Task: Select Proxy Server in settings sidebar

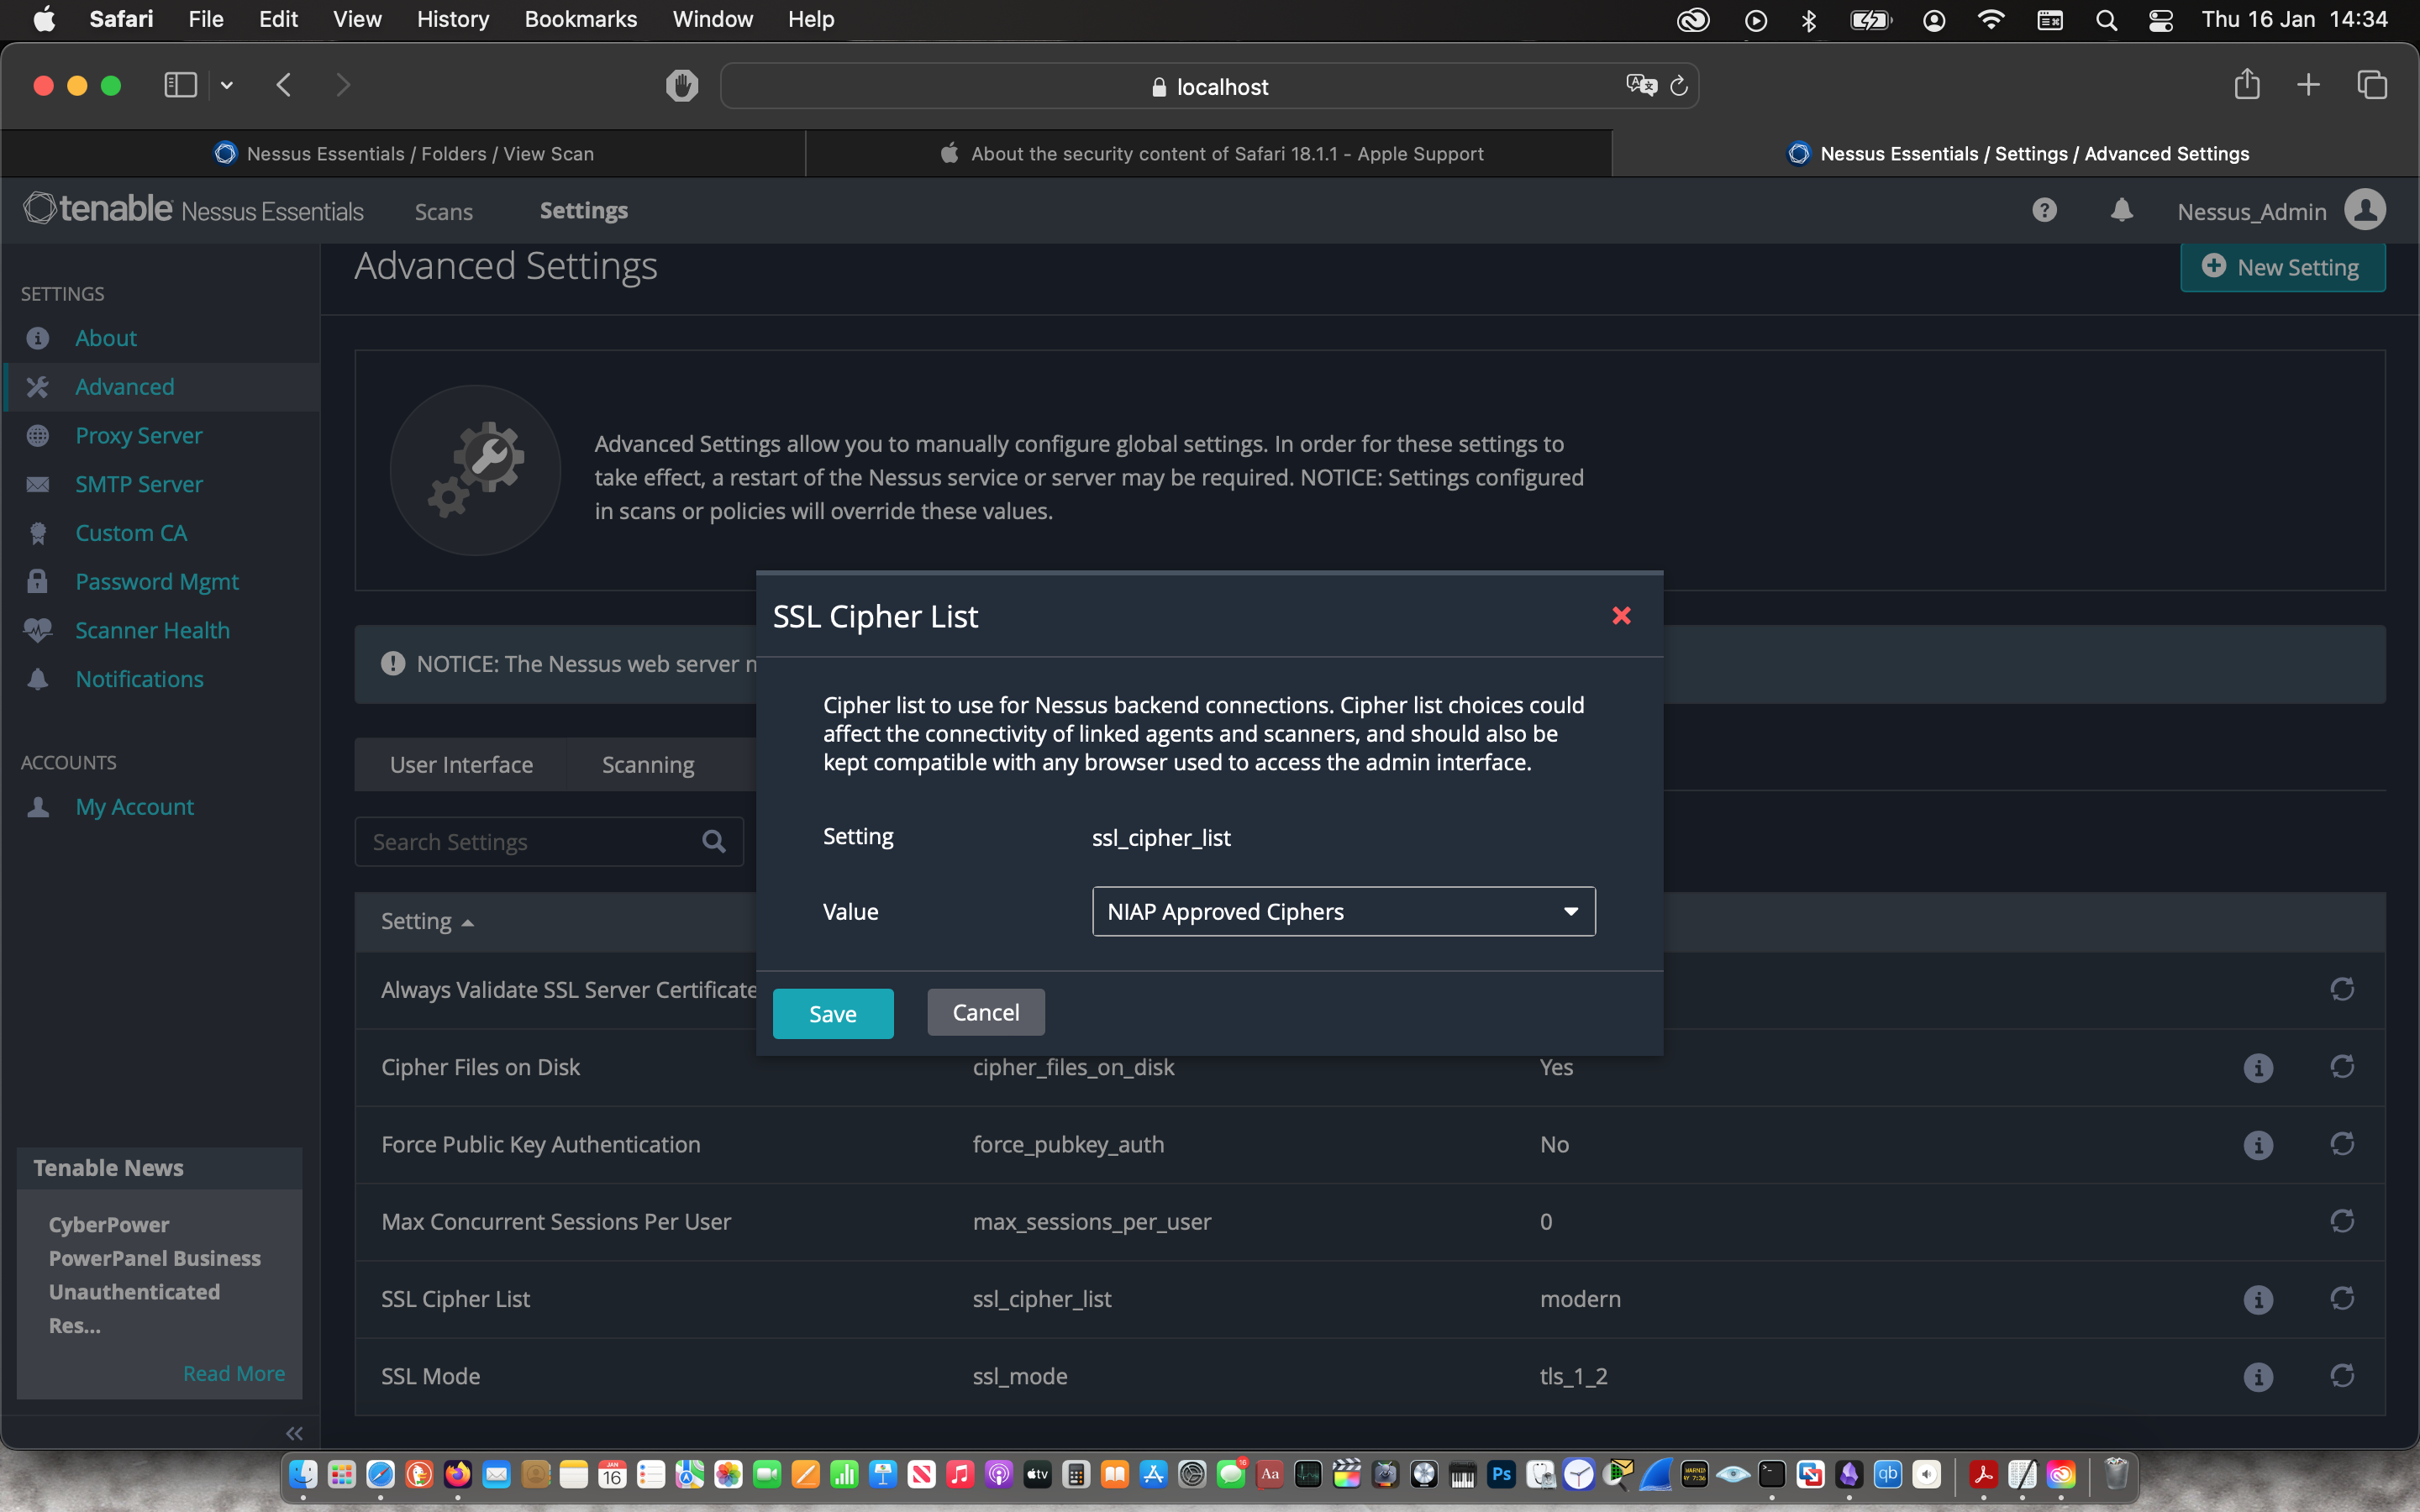Action: (138, 435)
